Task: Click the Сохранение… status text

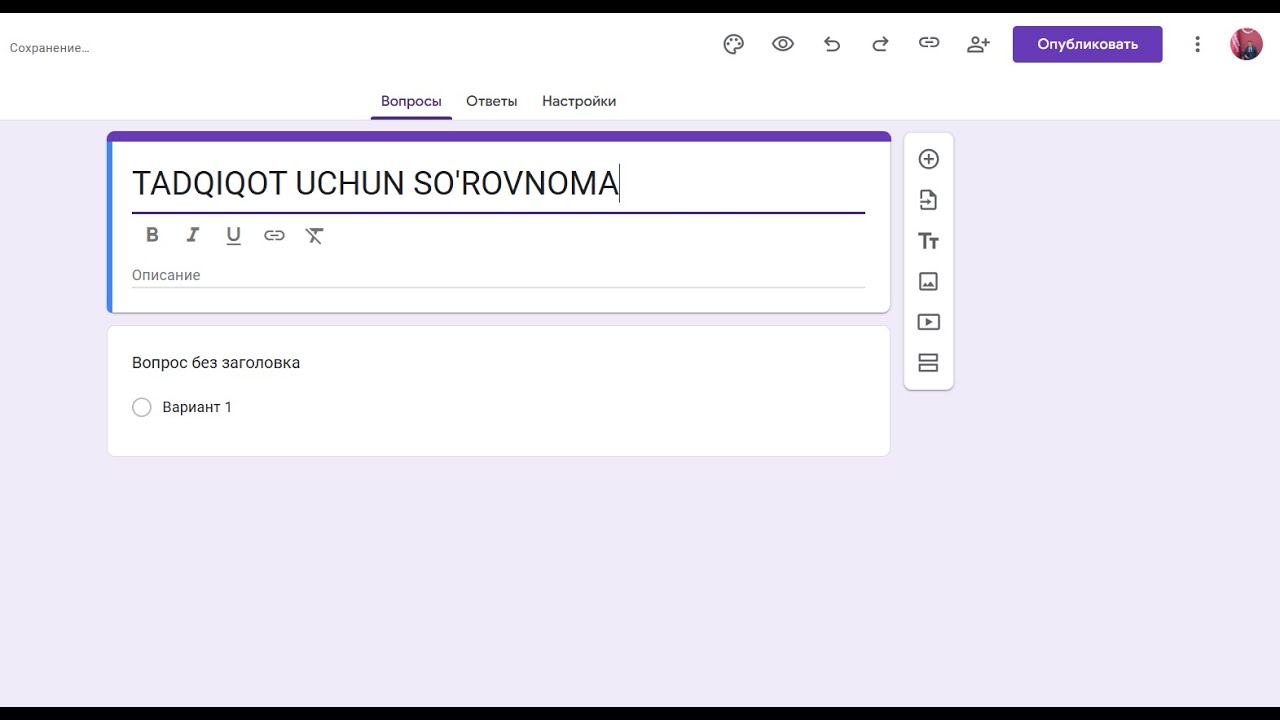Action: 50,48
